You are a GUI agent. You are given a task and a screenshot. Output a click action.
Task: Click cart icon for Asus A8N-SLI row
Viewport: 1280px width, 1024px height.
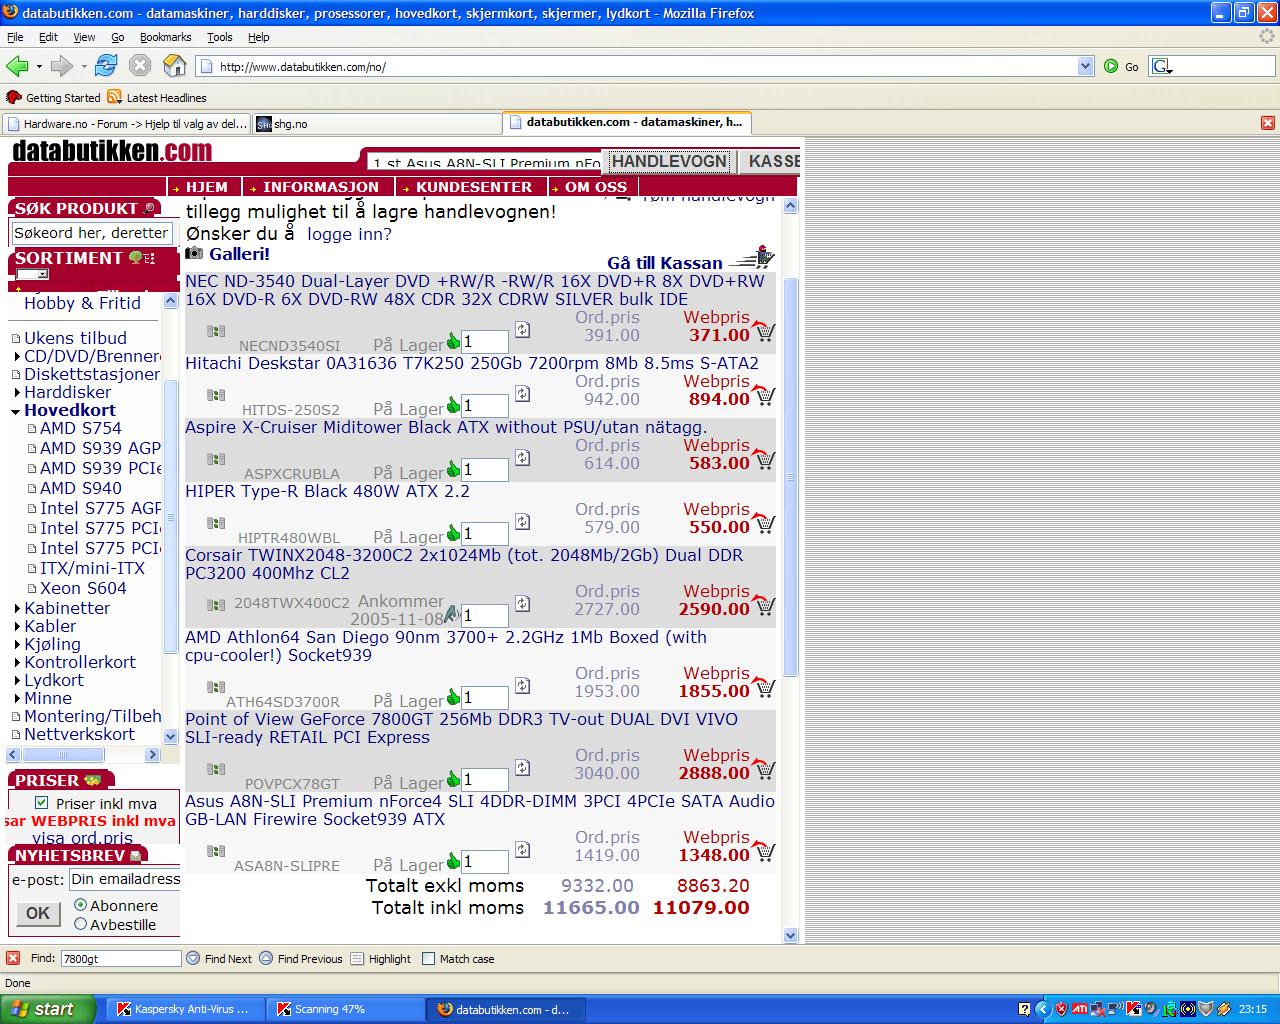tap(765, 852)
